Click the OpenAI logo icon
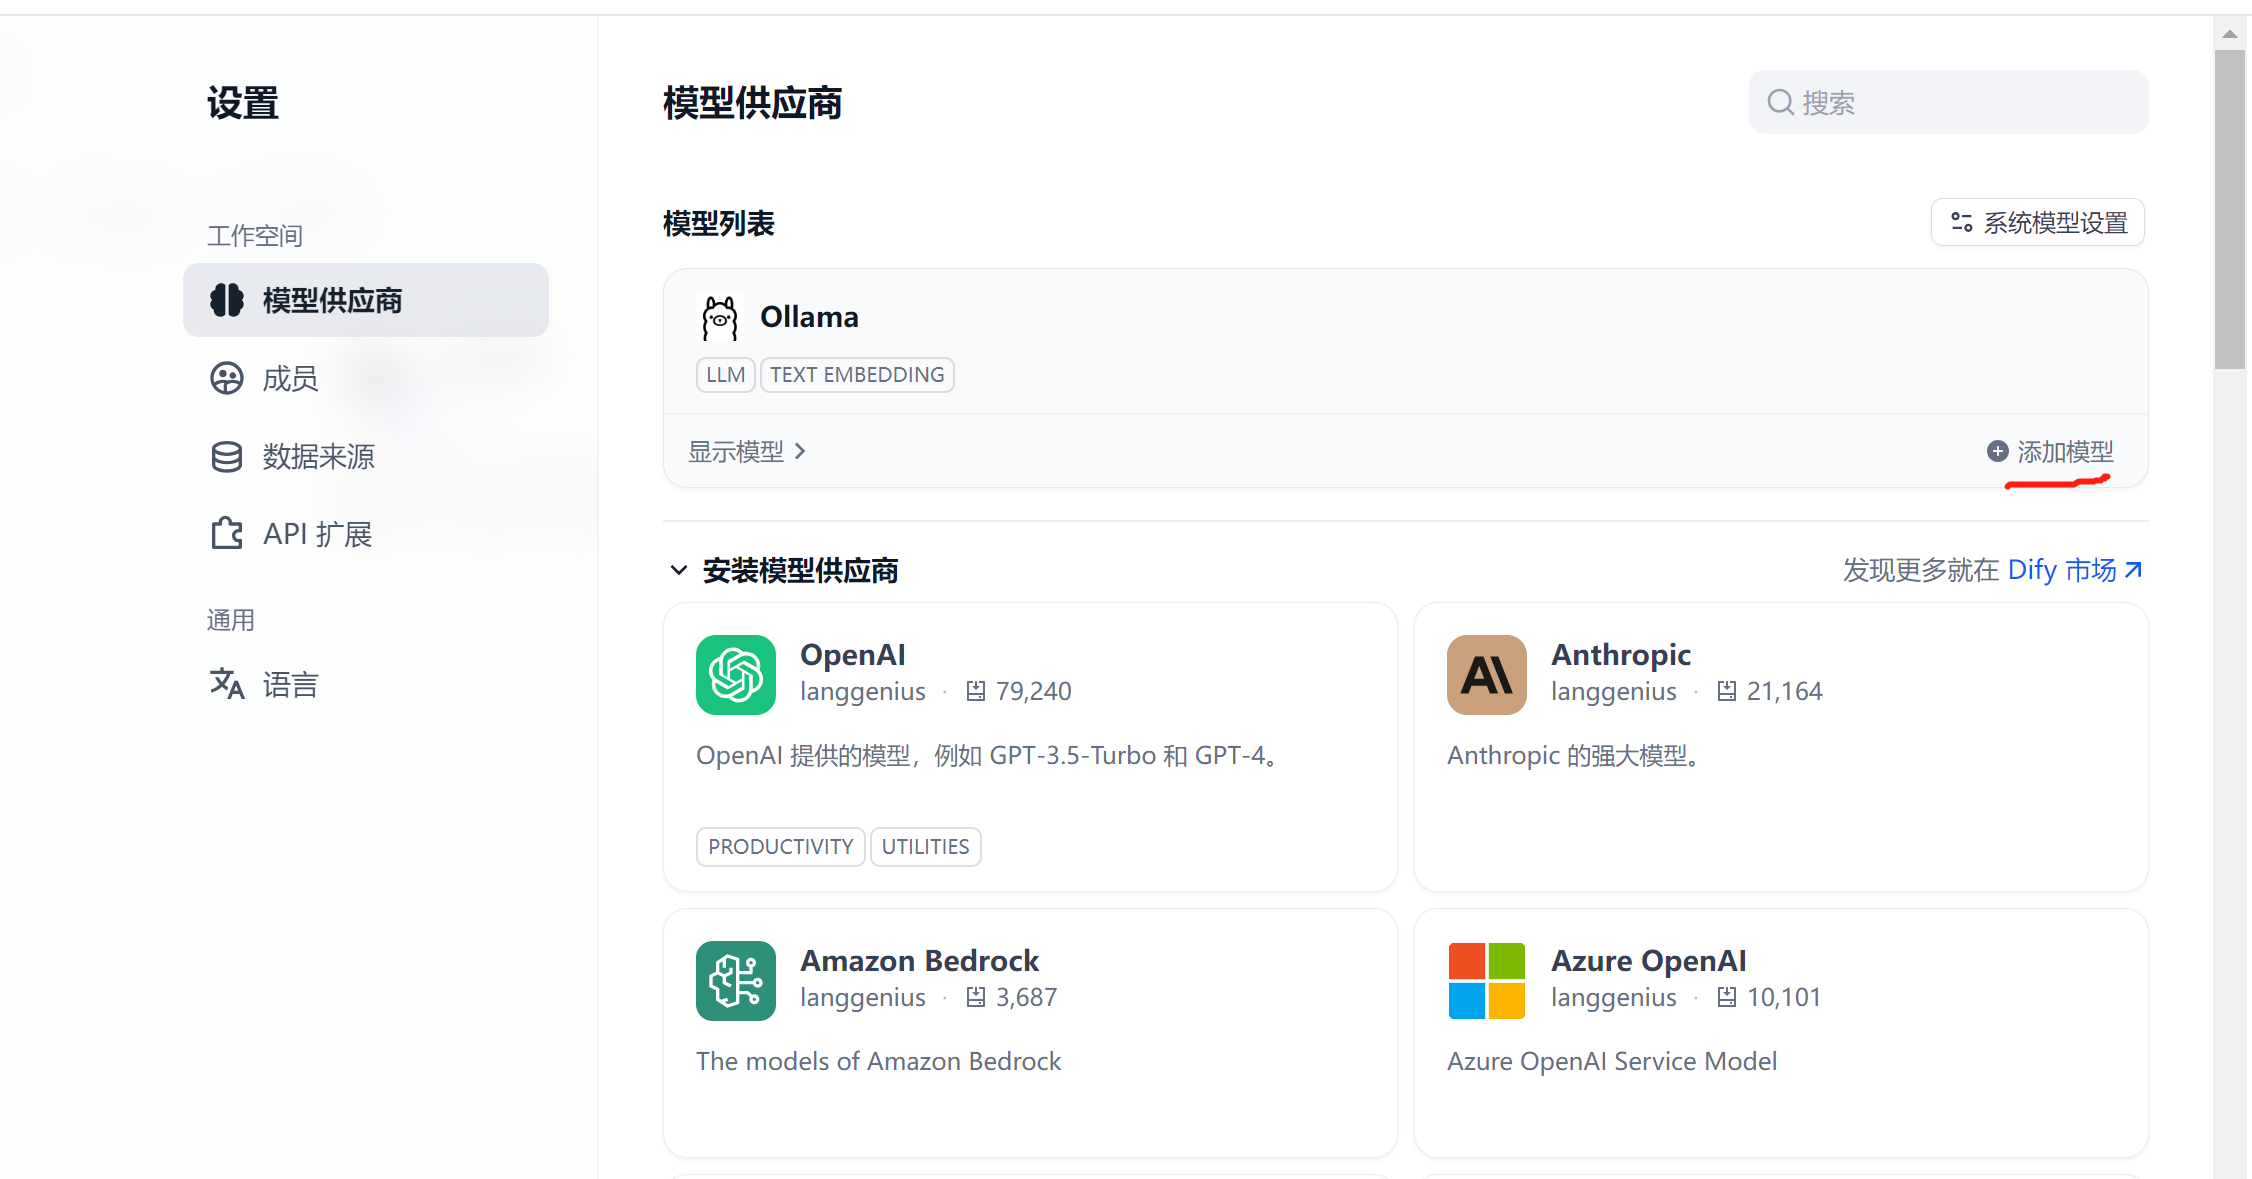This screenshot has width=2252, height=1179. pyautogui.click(x=735, y=675)
